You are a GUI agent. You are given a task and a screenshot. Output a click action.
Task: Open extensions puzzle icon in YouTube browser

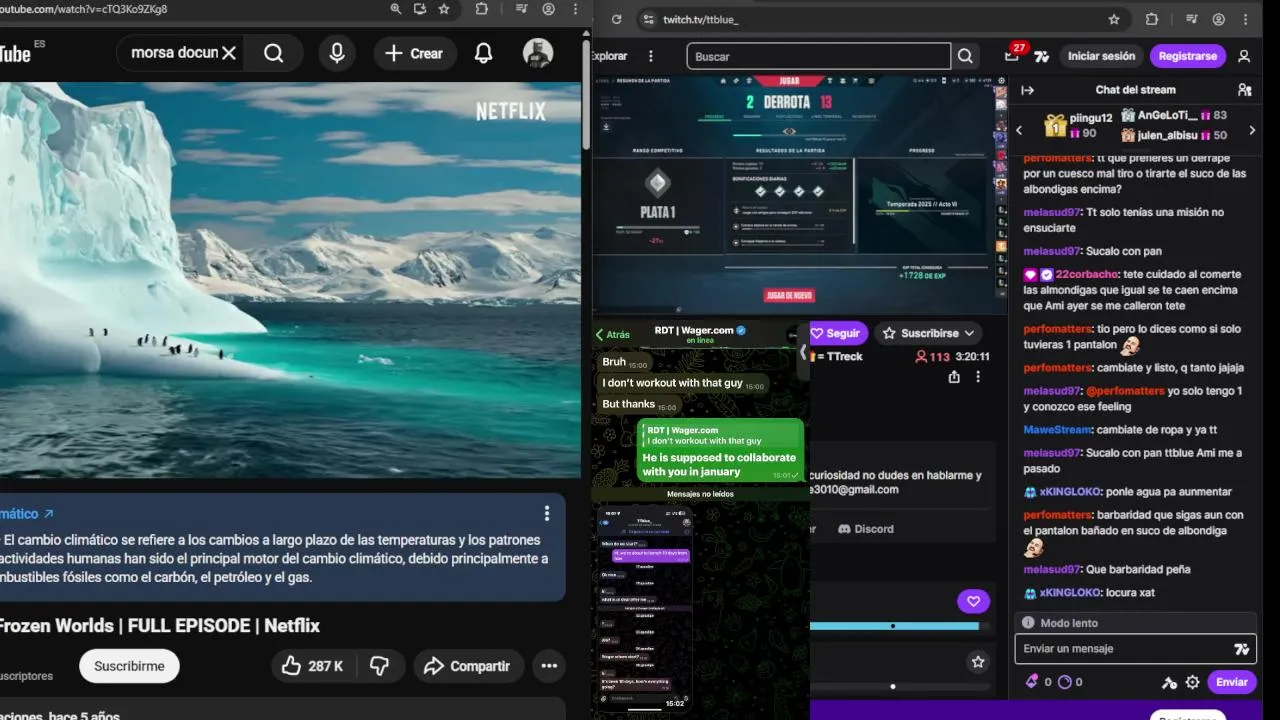coord(482,9)
